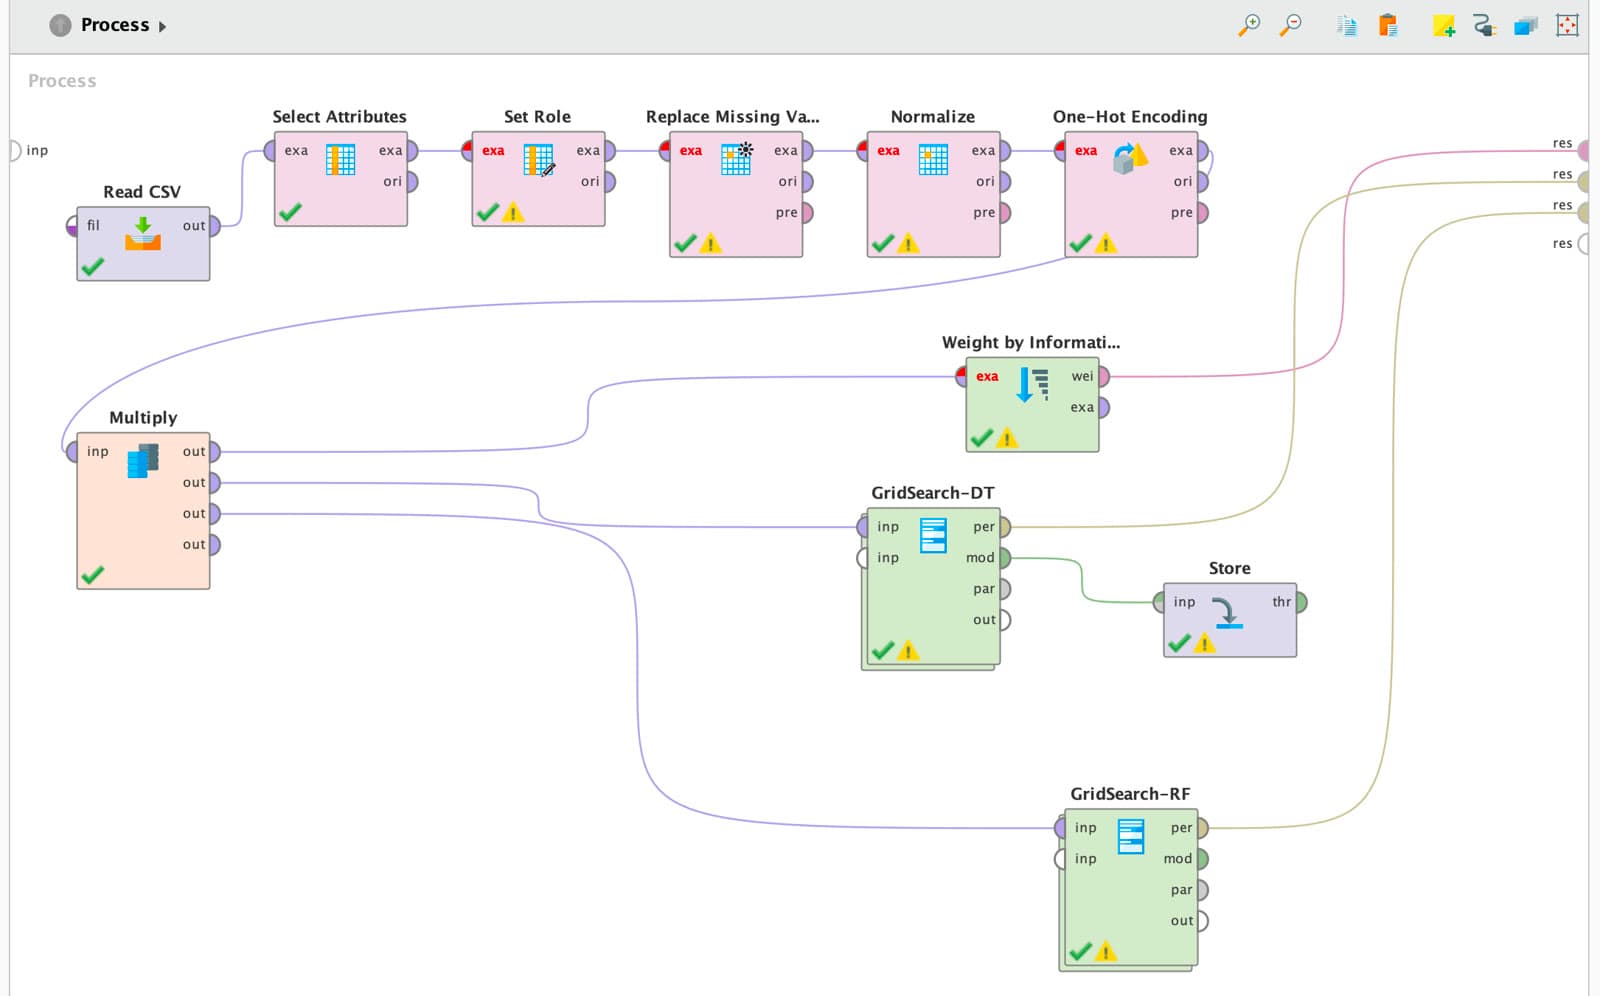
Task: Select the Normalize operator icon
Action: (933, 160)
